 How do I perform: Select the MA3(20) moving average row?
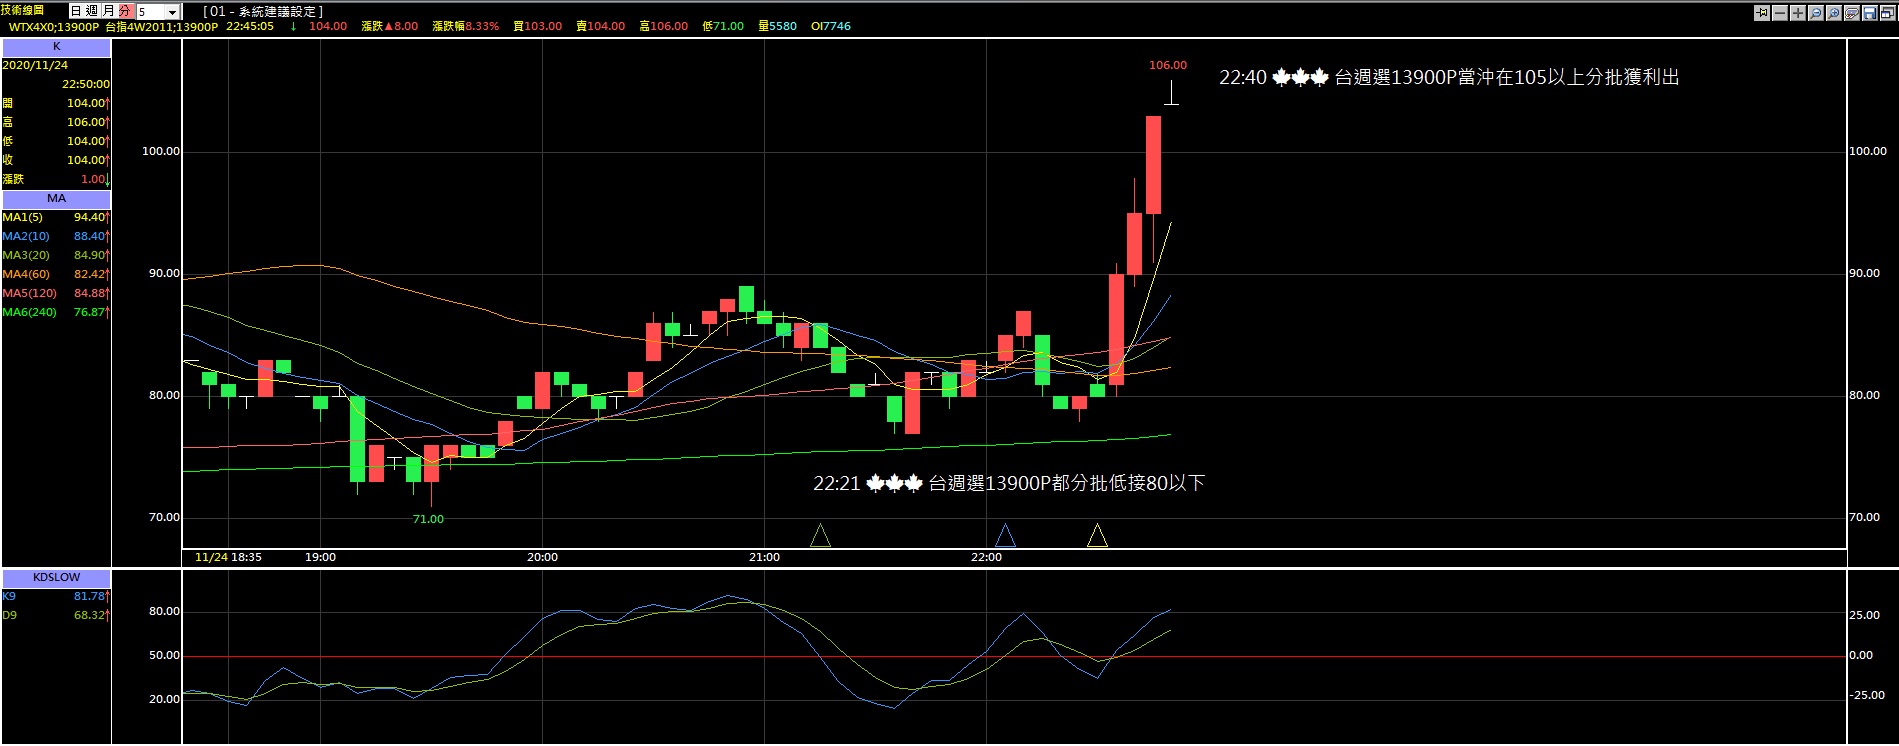click(56, 255)
